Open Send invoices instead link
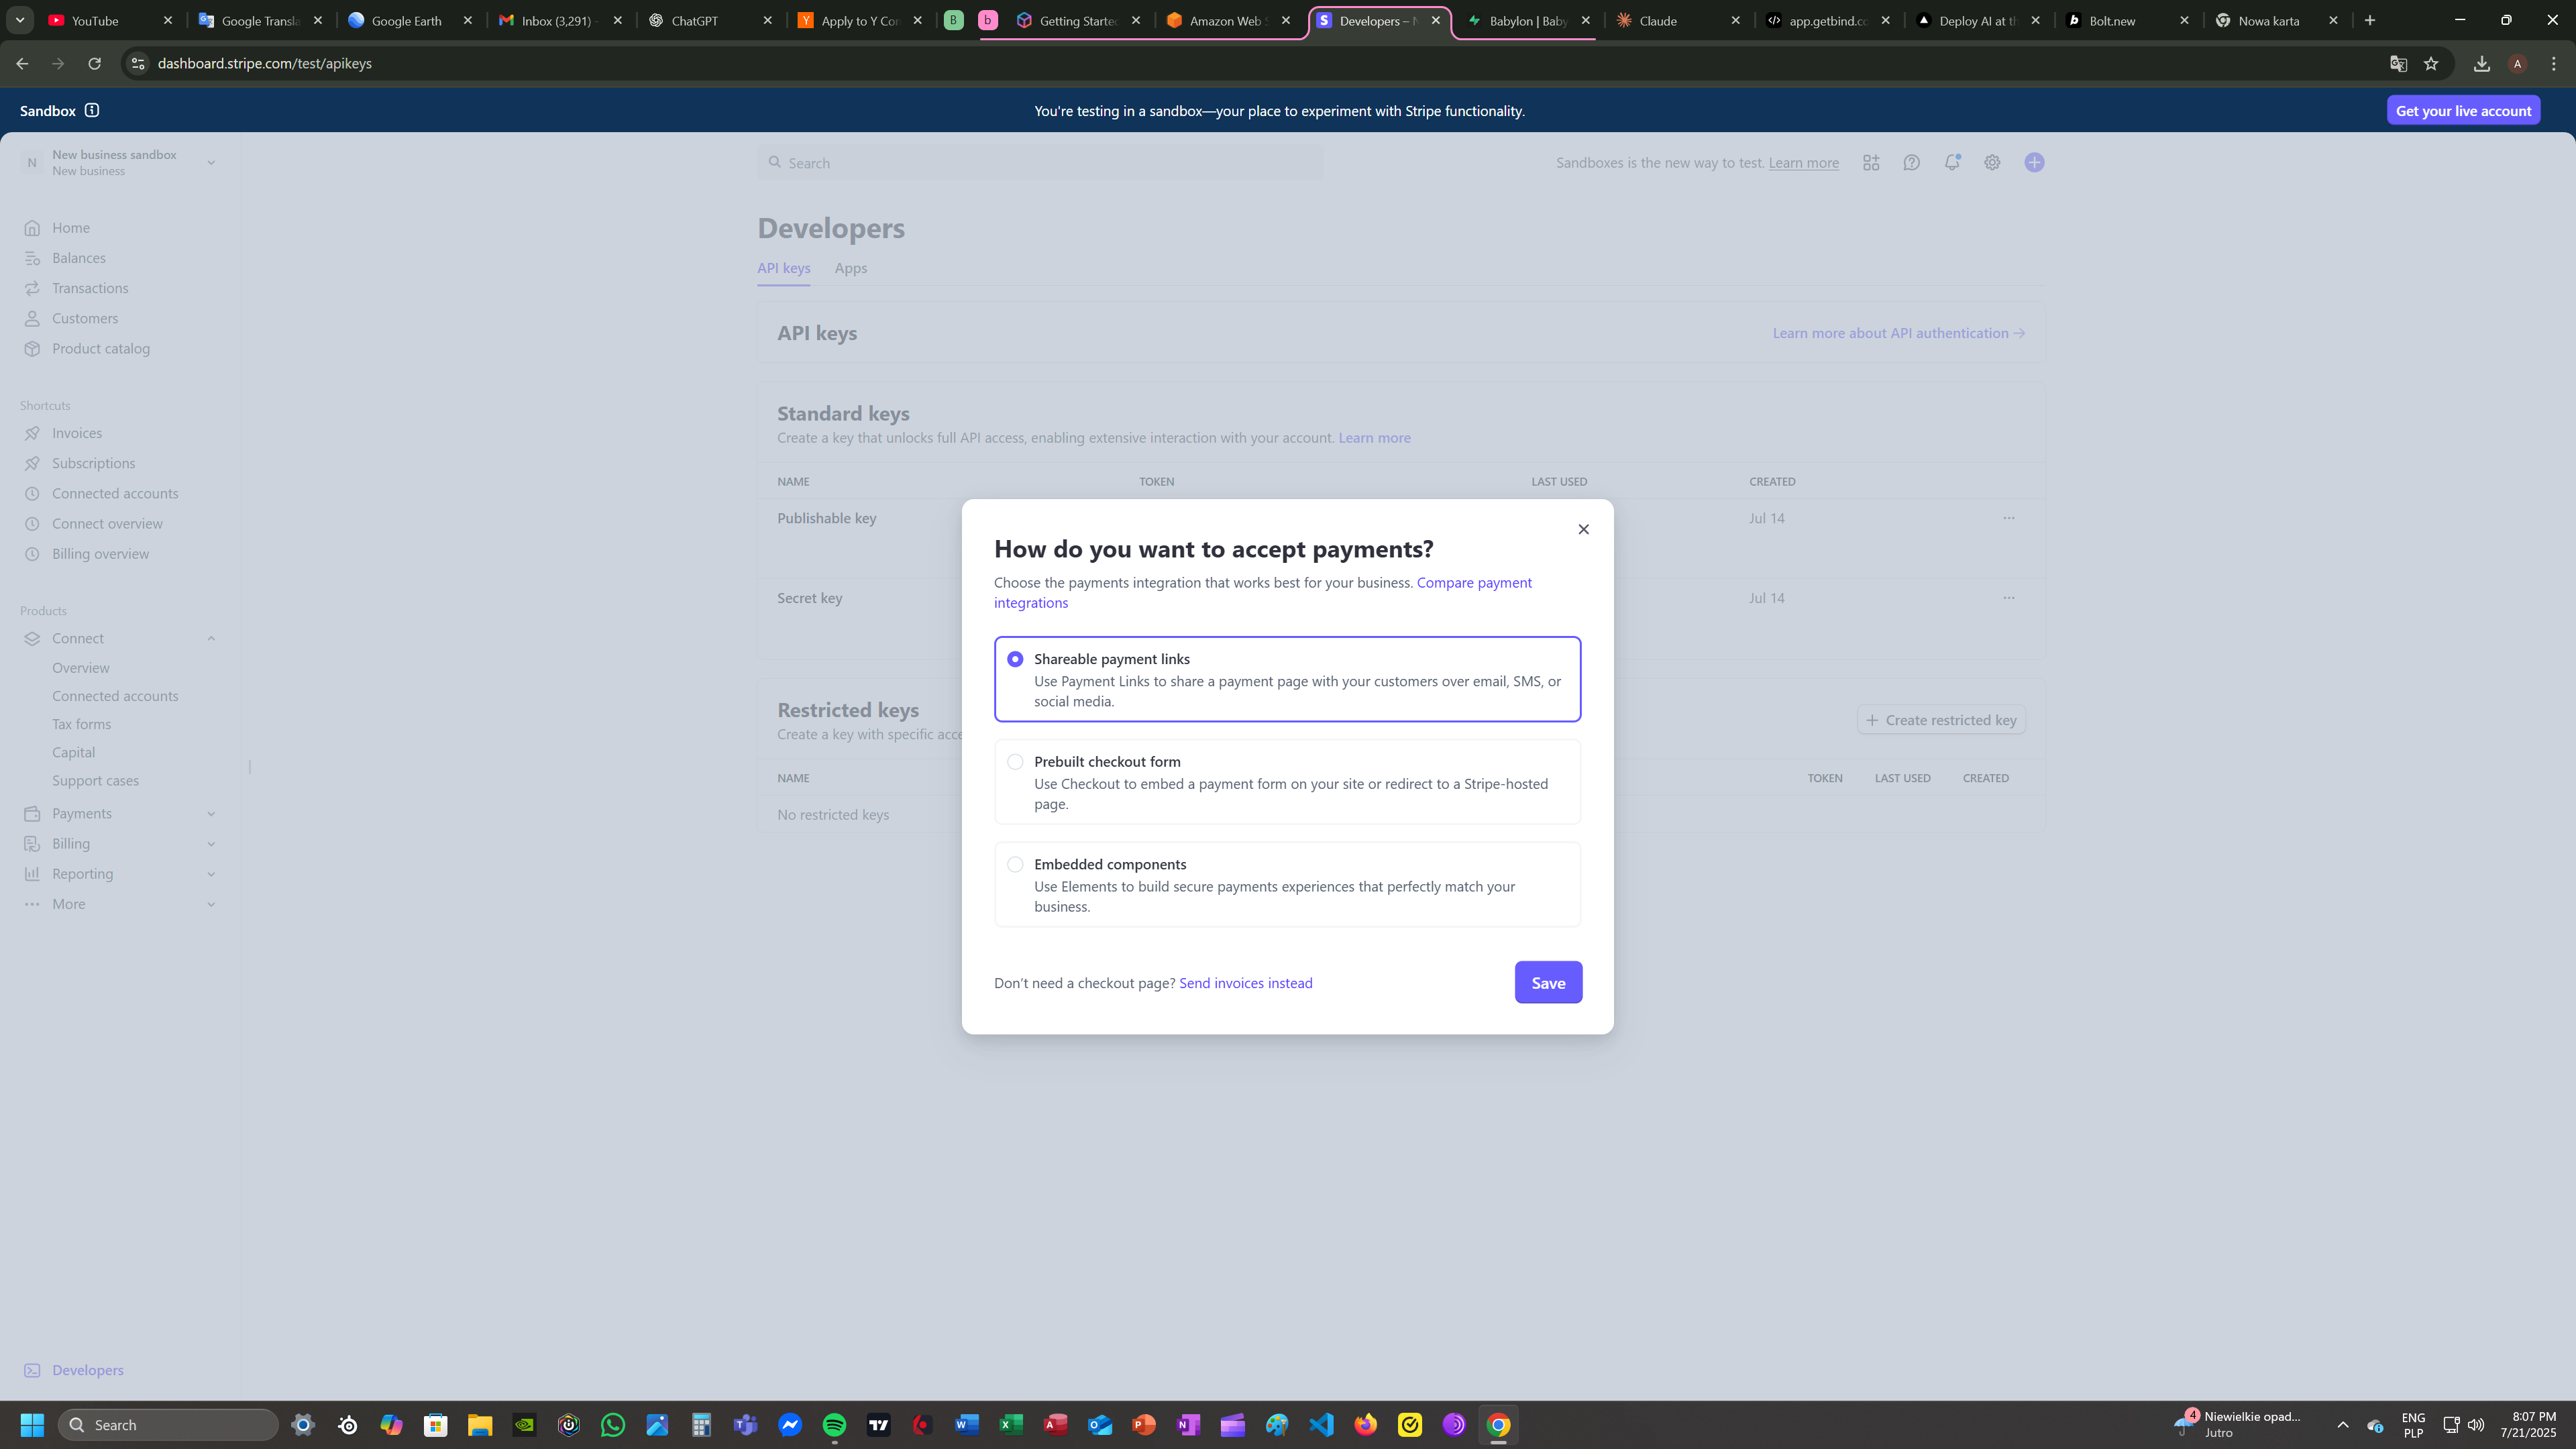This screenshot has height=1449, width=2576. (x=1245, y=983)
